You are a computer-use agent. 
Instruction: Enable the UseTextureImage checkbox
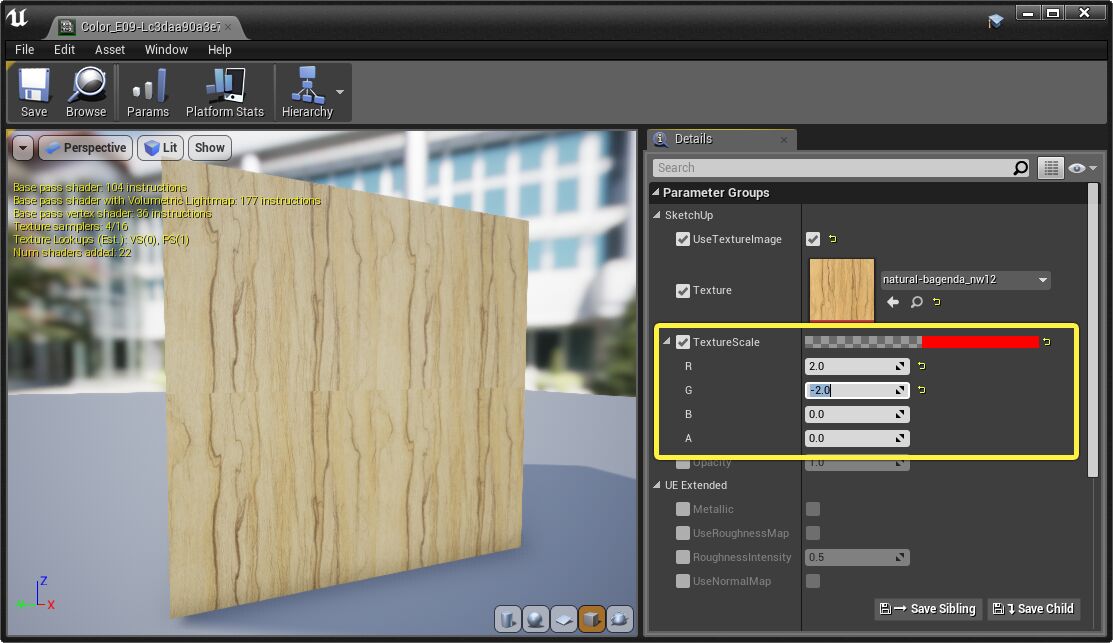[x=683, y=239]
